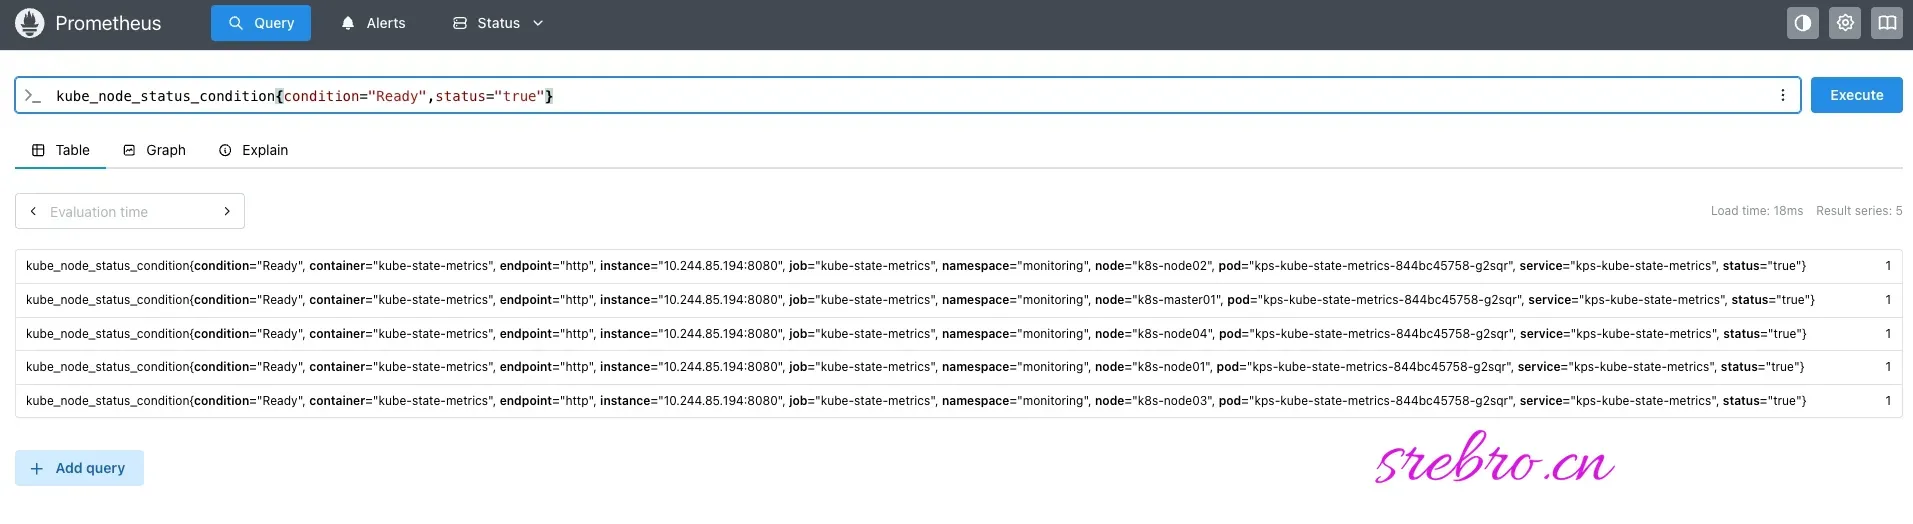This screenshot has height=524, width=1913.
Task: Open the settings gear icon
Action: click(x=1845, y=23)
